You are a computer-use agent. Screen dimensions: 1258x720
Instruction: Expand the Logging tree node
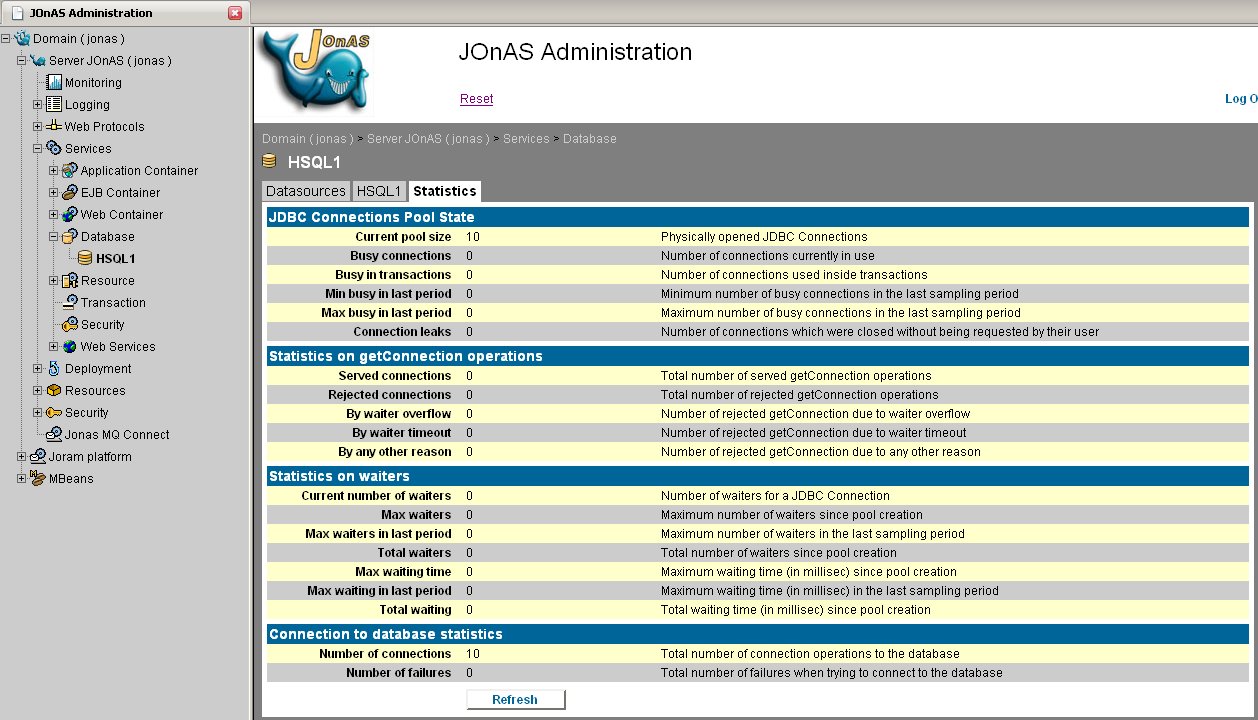coord(38,105)
